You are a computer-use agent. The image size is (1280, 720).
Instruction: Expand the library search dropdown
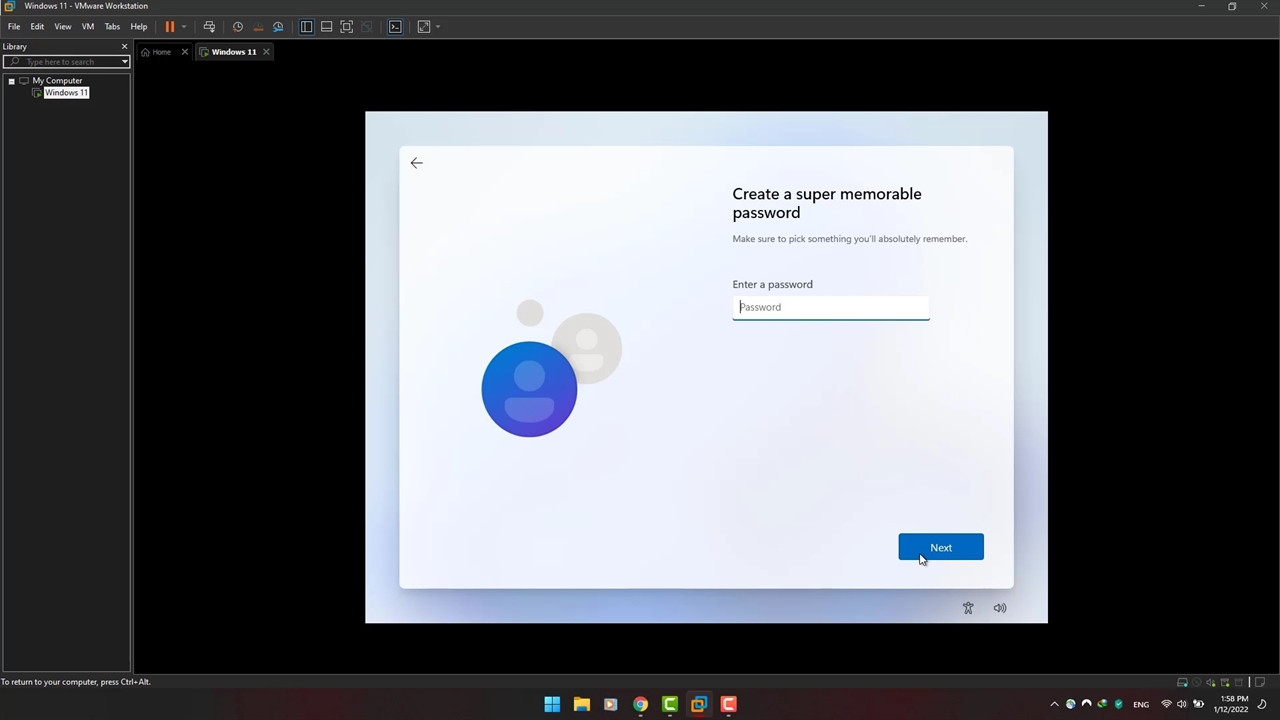124,62
